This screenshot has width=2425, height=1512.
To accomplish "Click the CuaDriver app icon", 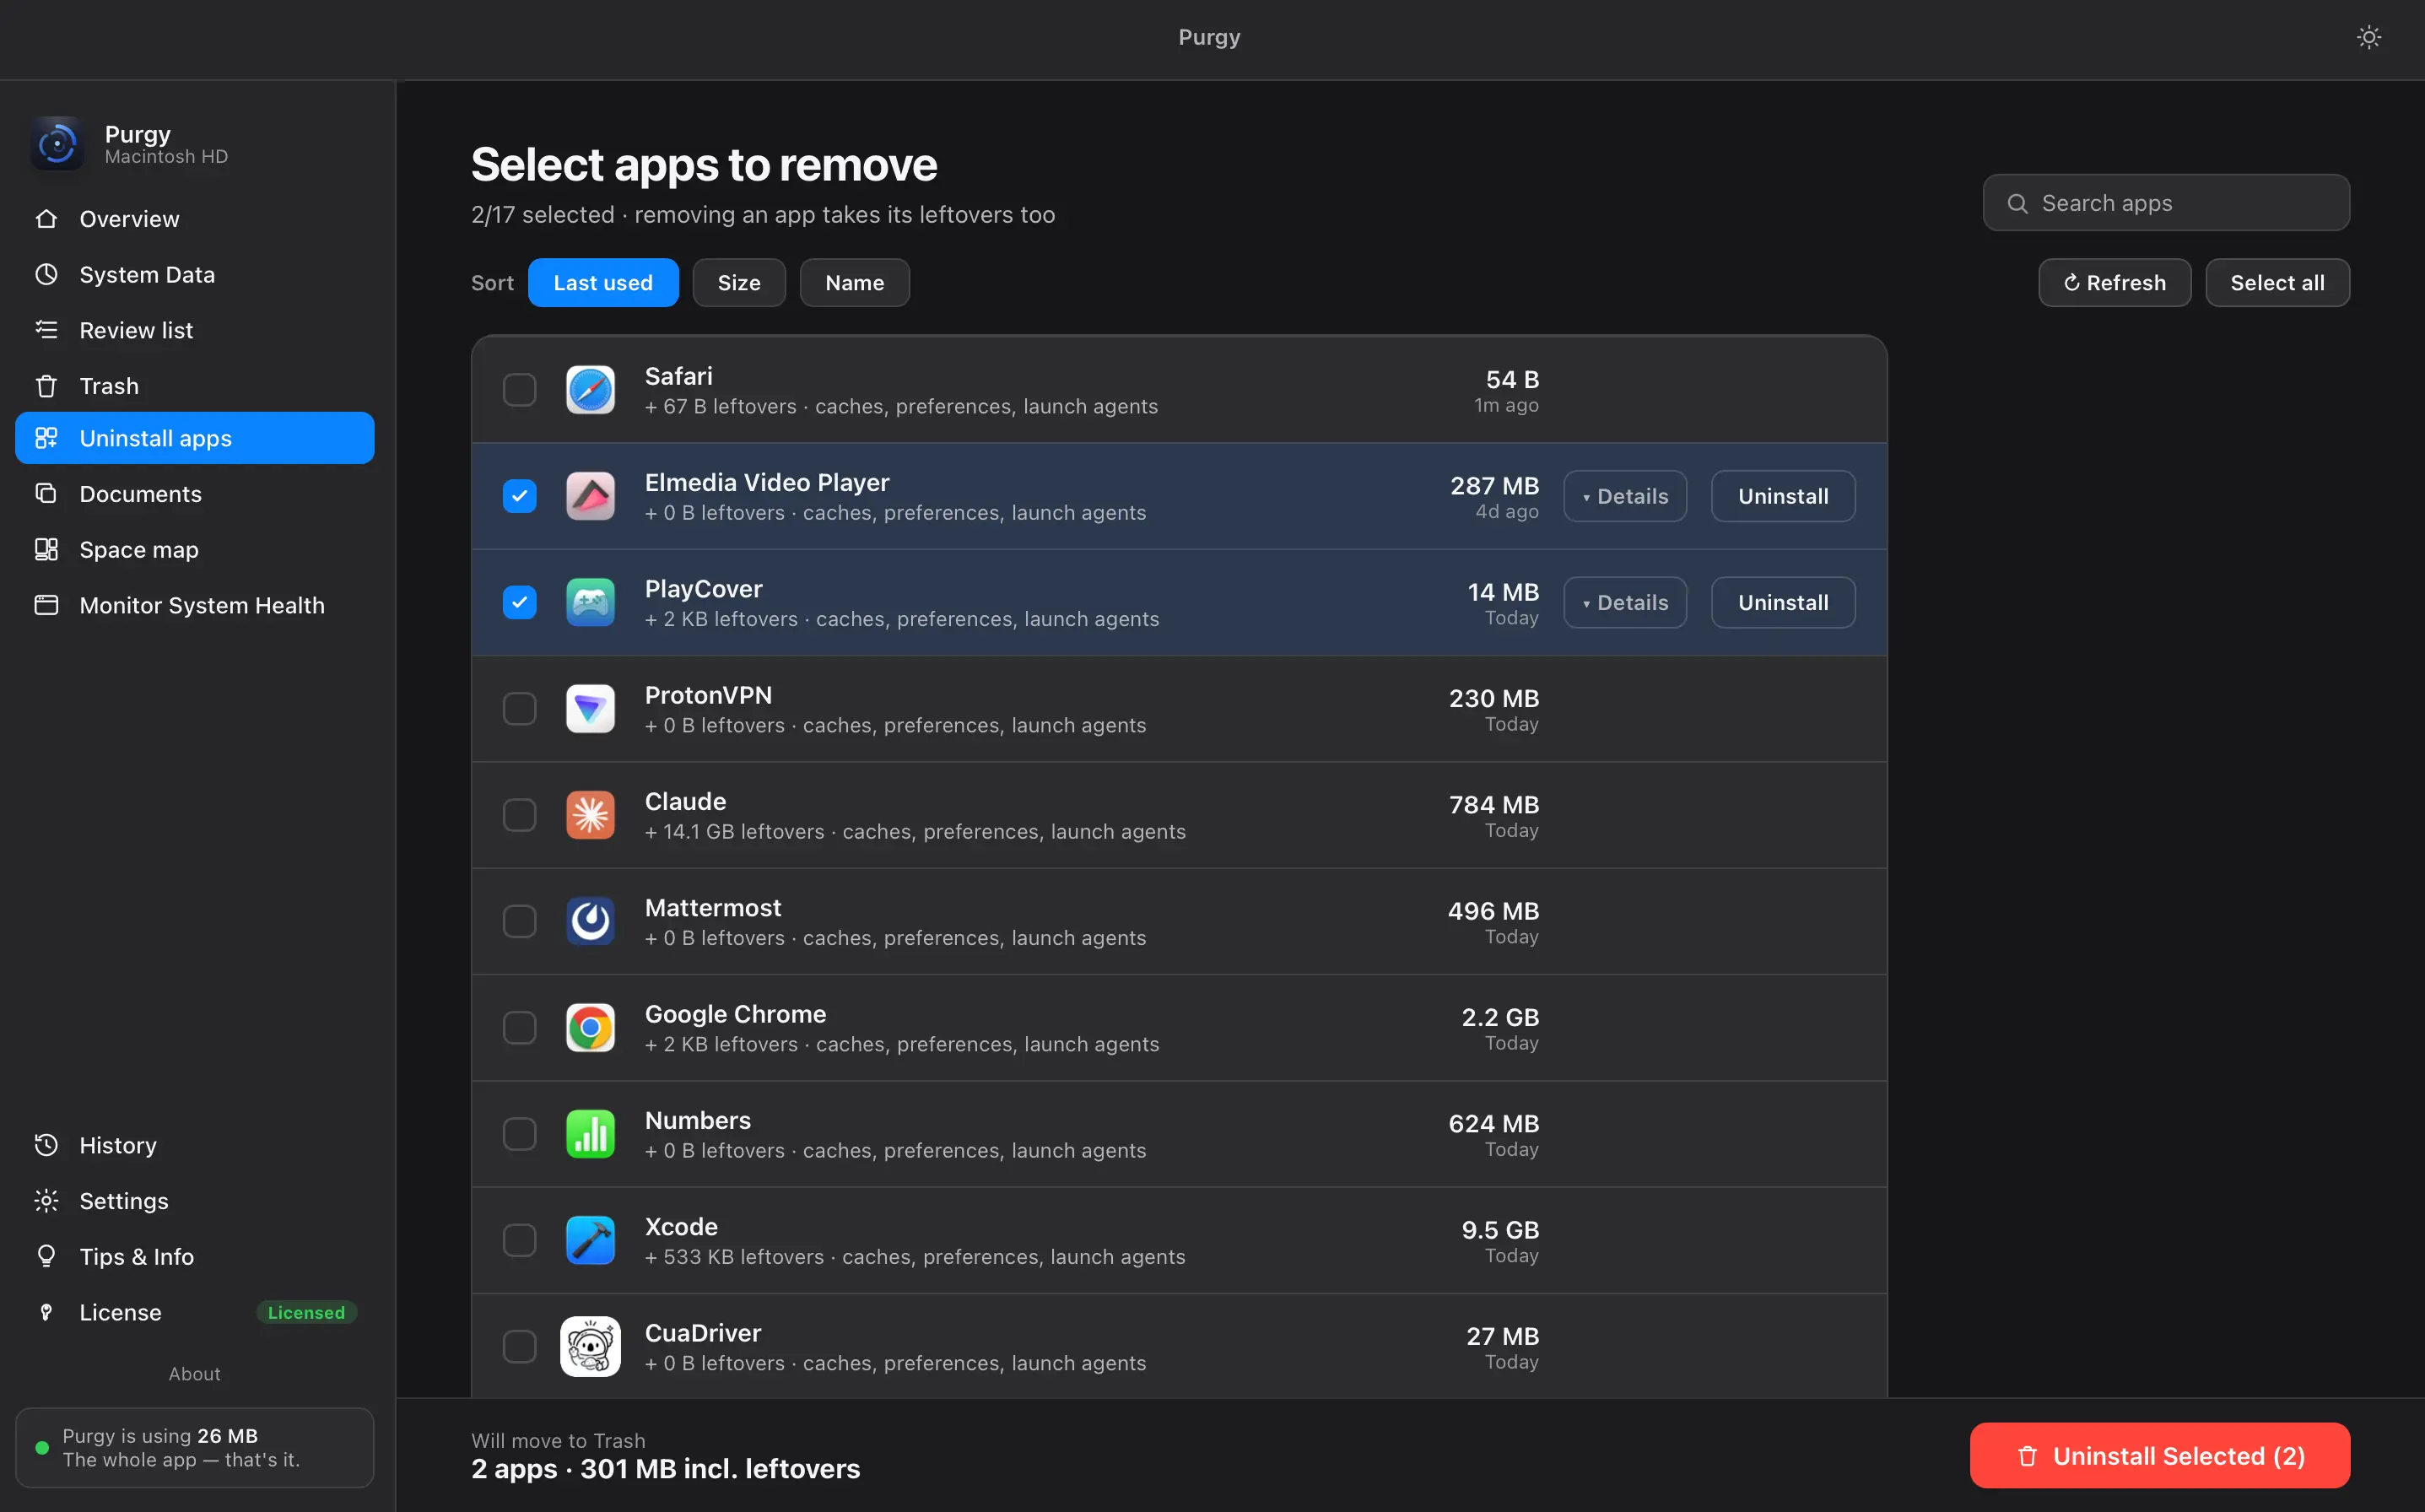I will tap(590, 1346).
